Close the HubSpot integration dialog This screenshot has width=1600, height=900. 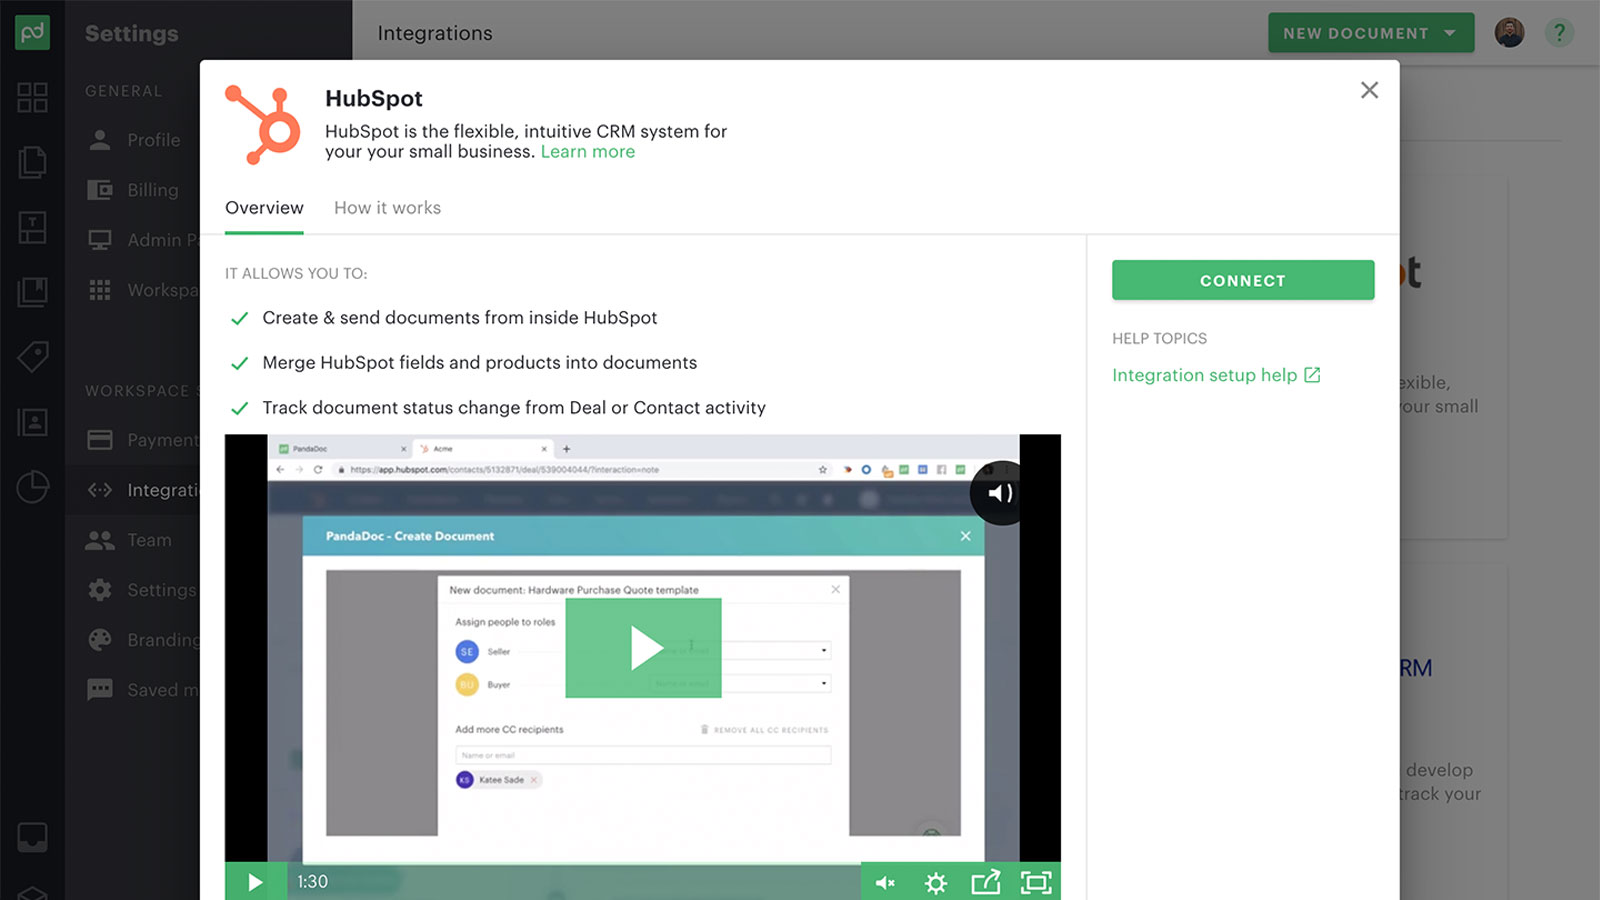click(1369, 90)
